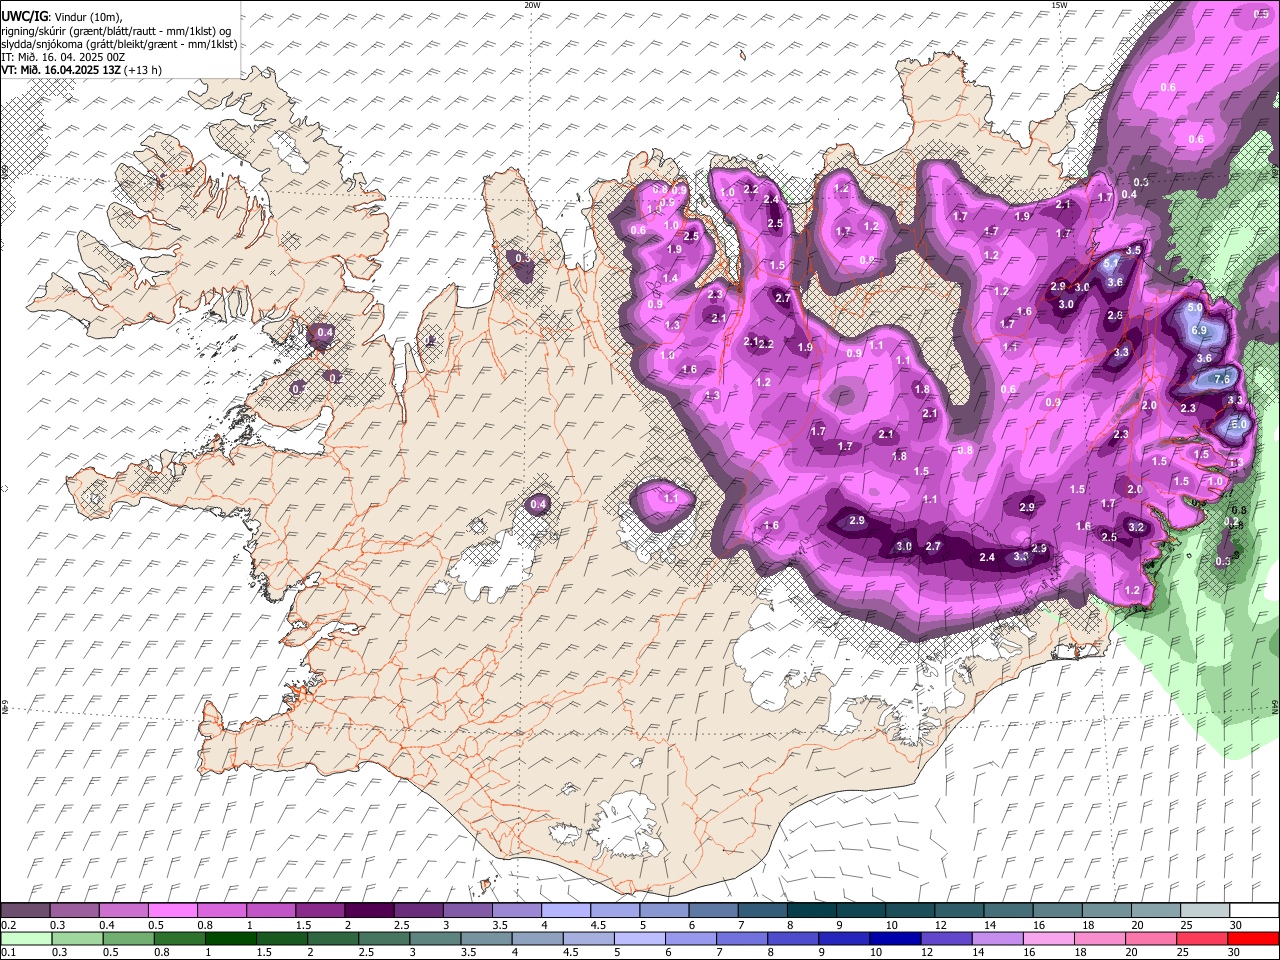1280x960 pixels.
Task: Pick upper scale swatch between 18 and 20
Action: [x=1104, y=910]
